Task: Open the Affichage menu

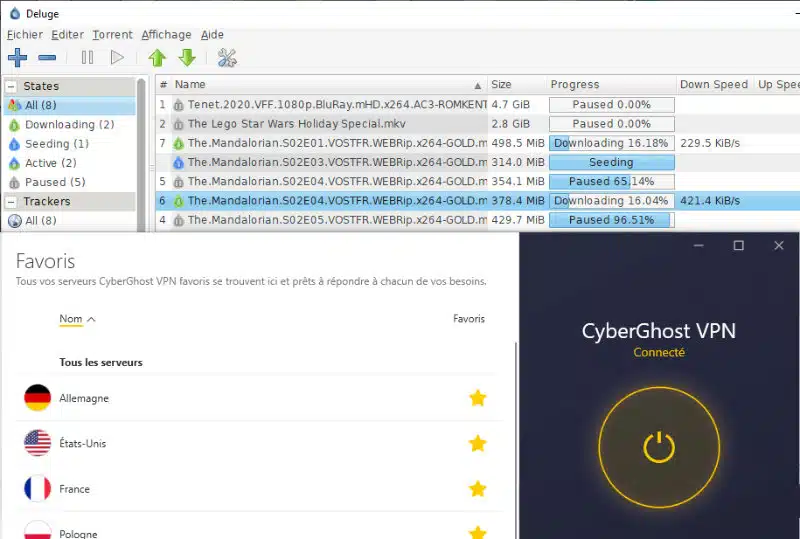Action: pos(166,35)
